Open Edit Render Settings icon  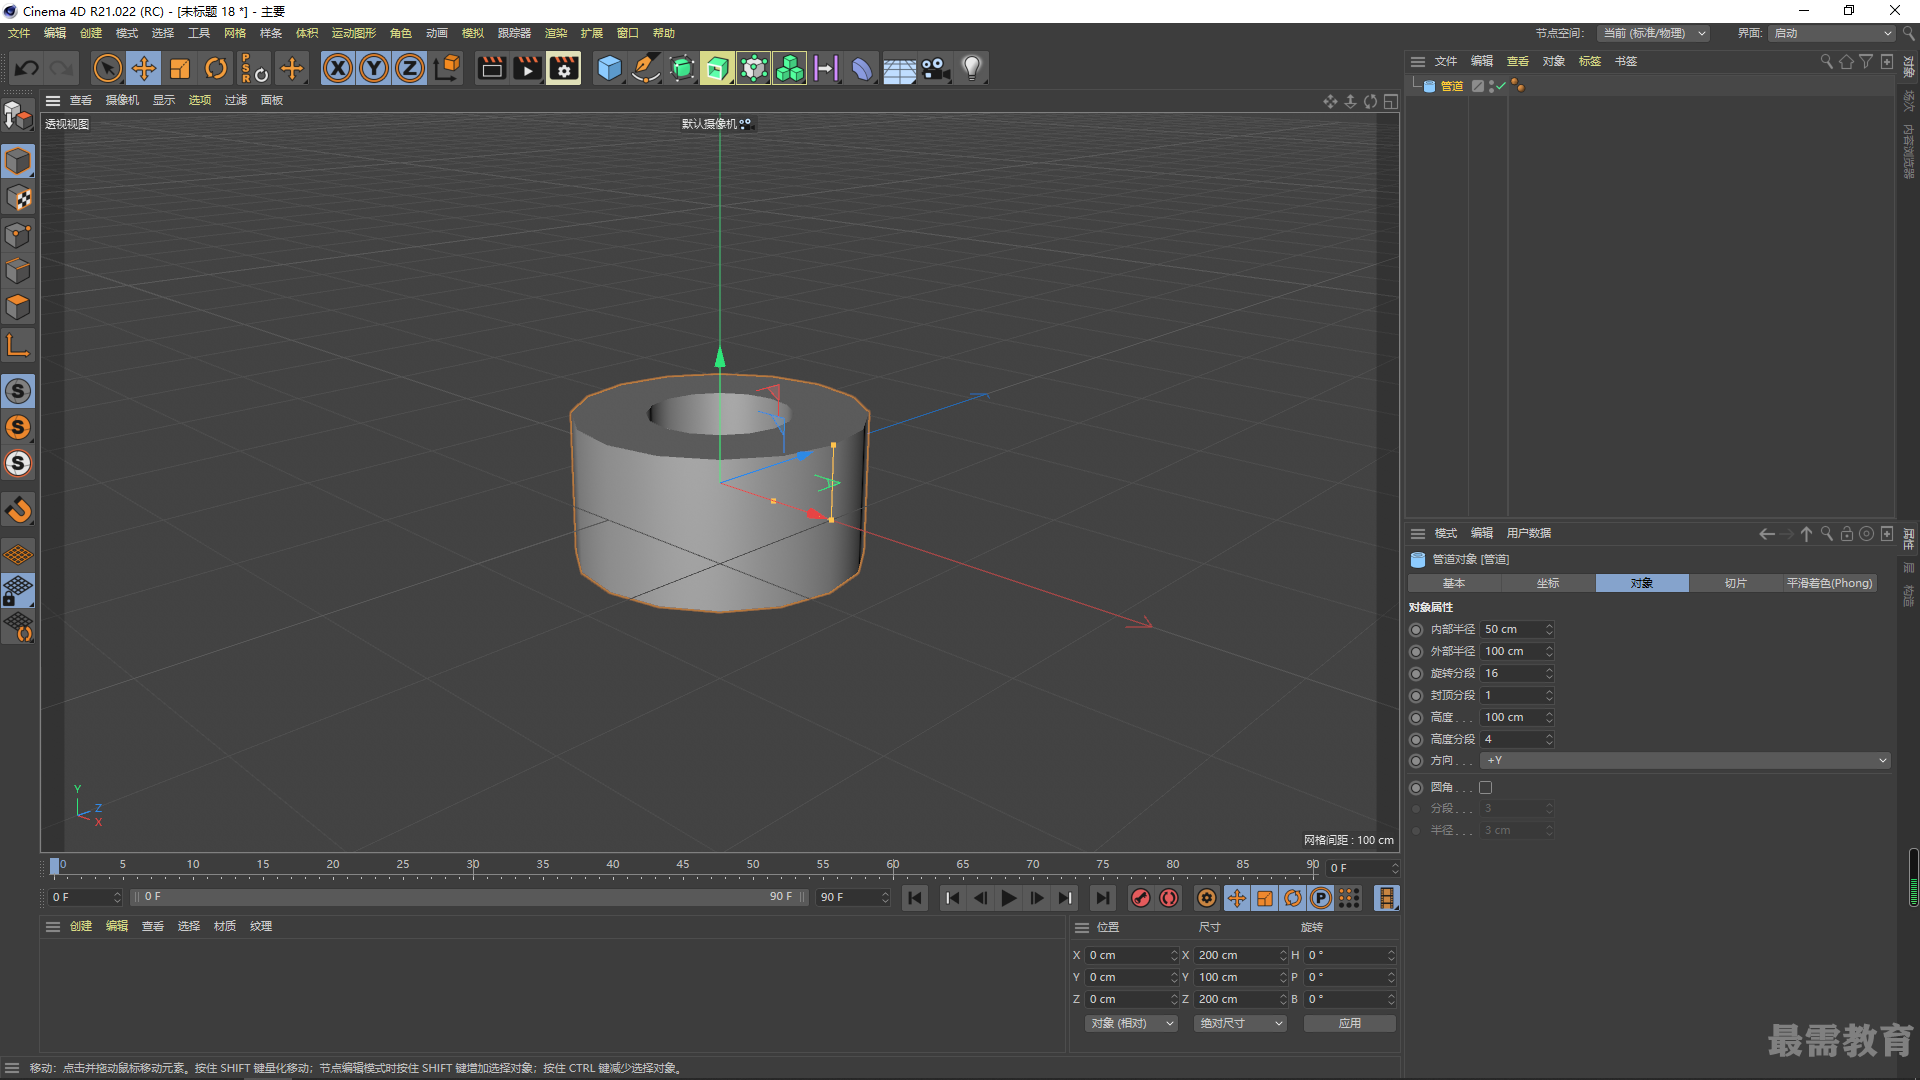(x=564, y=68)
